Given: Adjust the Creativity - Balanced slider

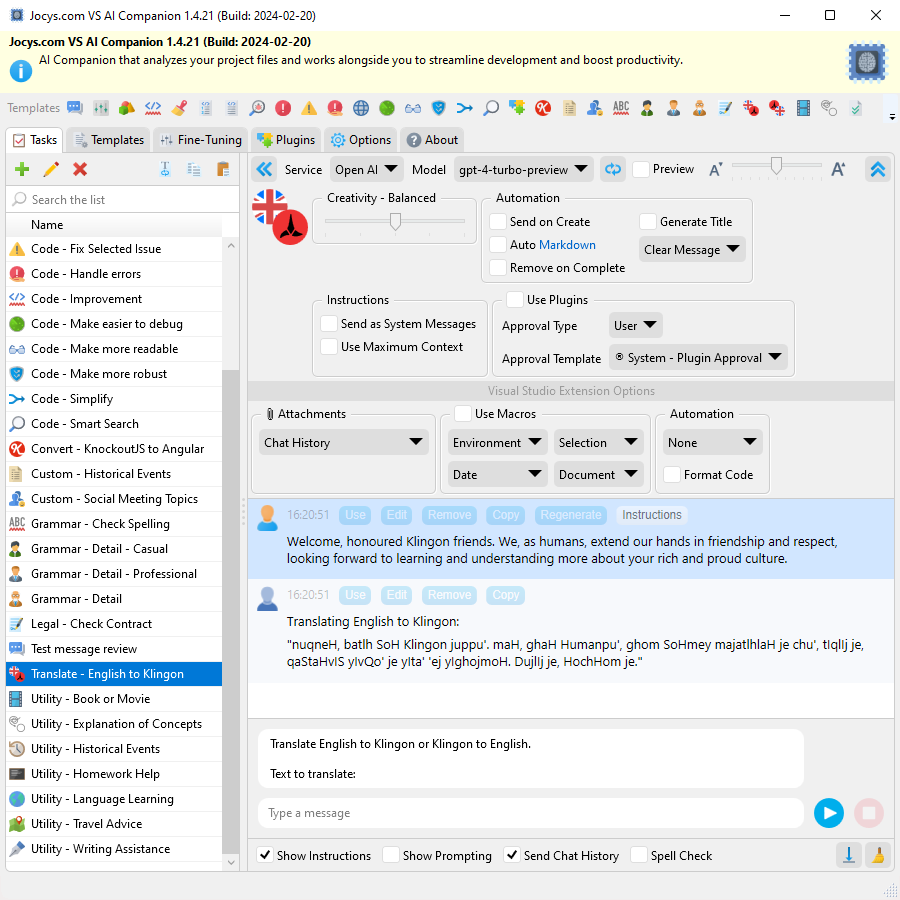Looking at the screenshot, I should coord(394,221).
